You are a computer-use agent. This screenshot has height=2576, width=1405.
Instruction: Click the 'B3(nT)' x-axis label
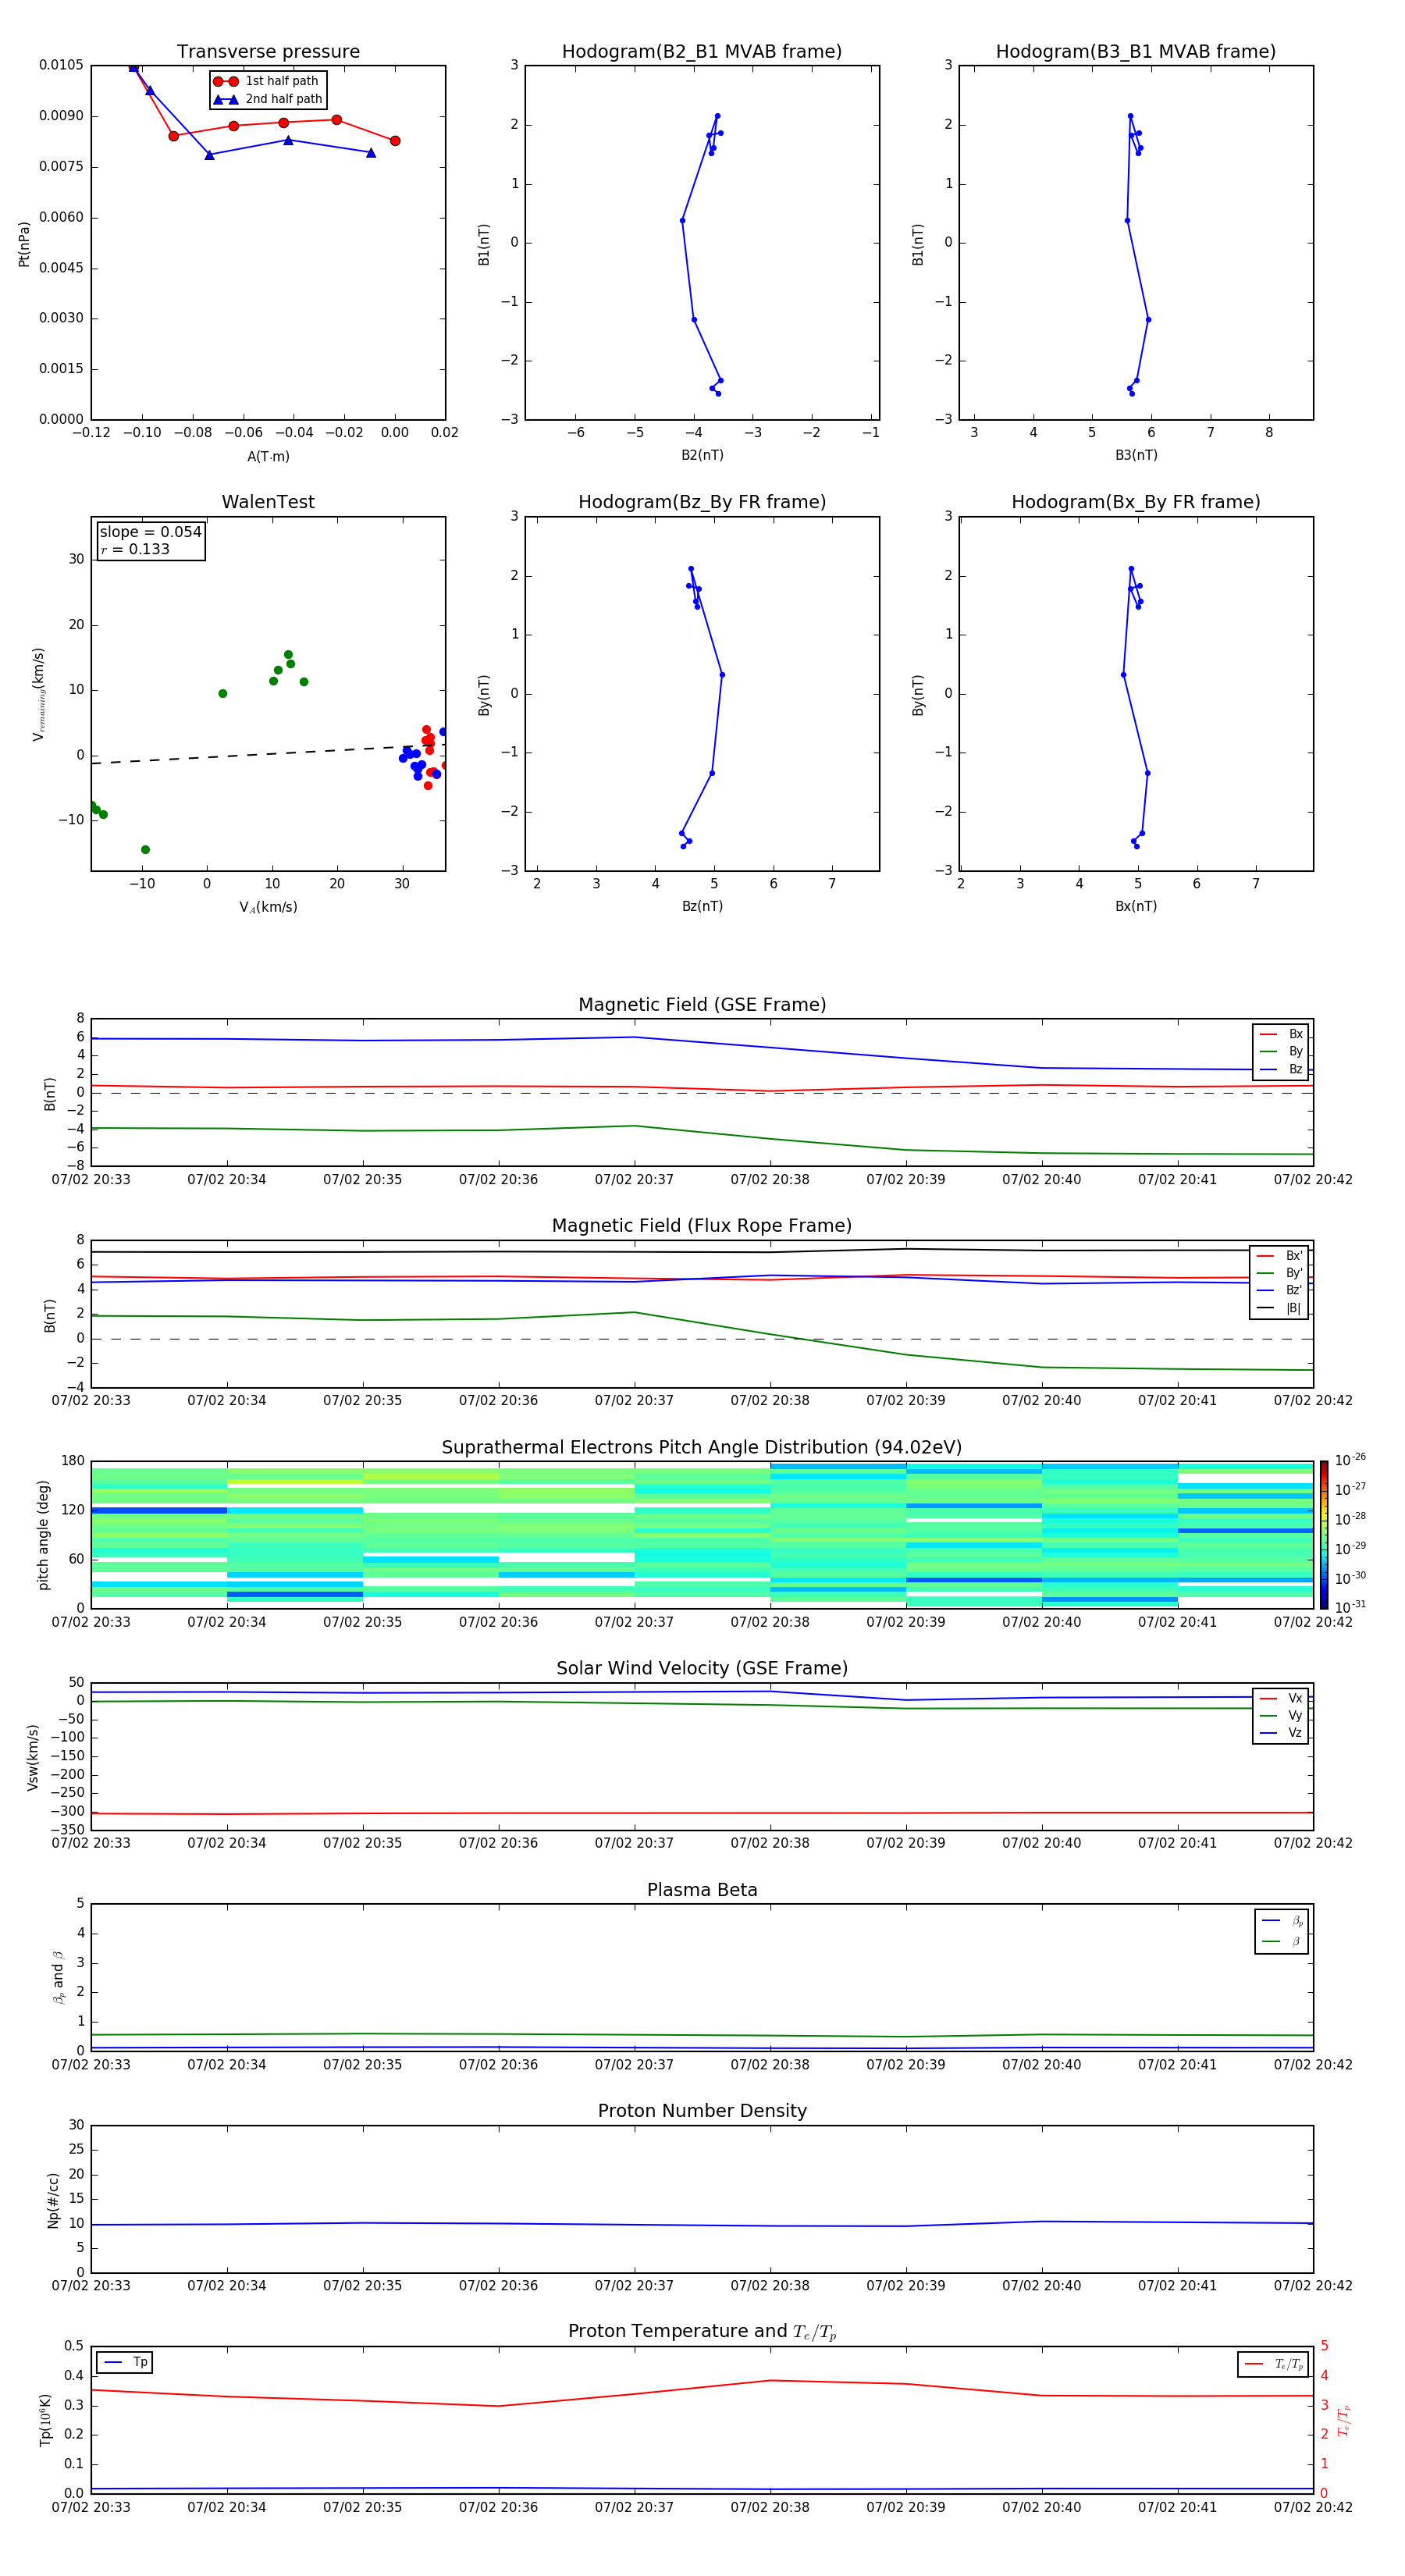pos(1136,455)
